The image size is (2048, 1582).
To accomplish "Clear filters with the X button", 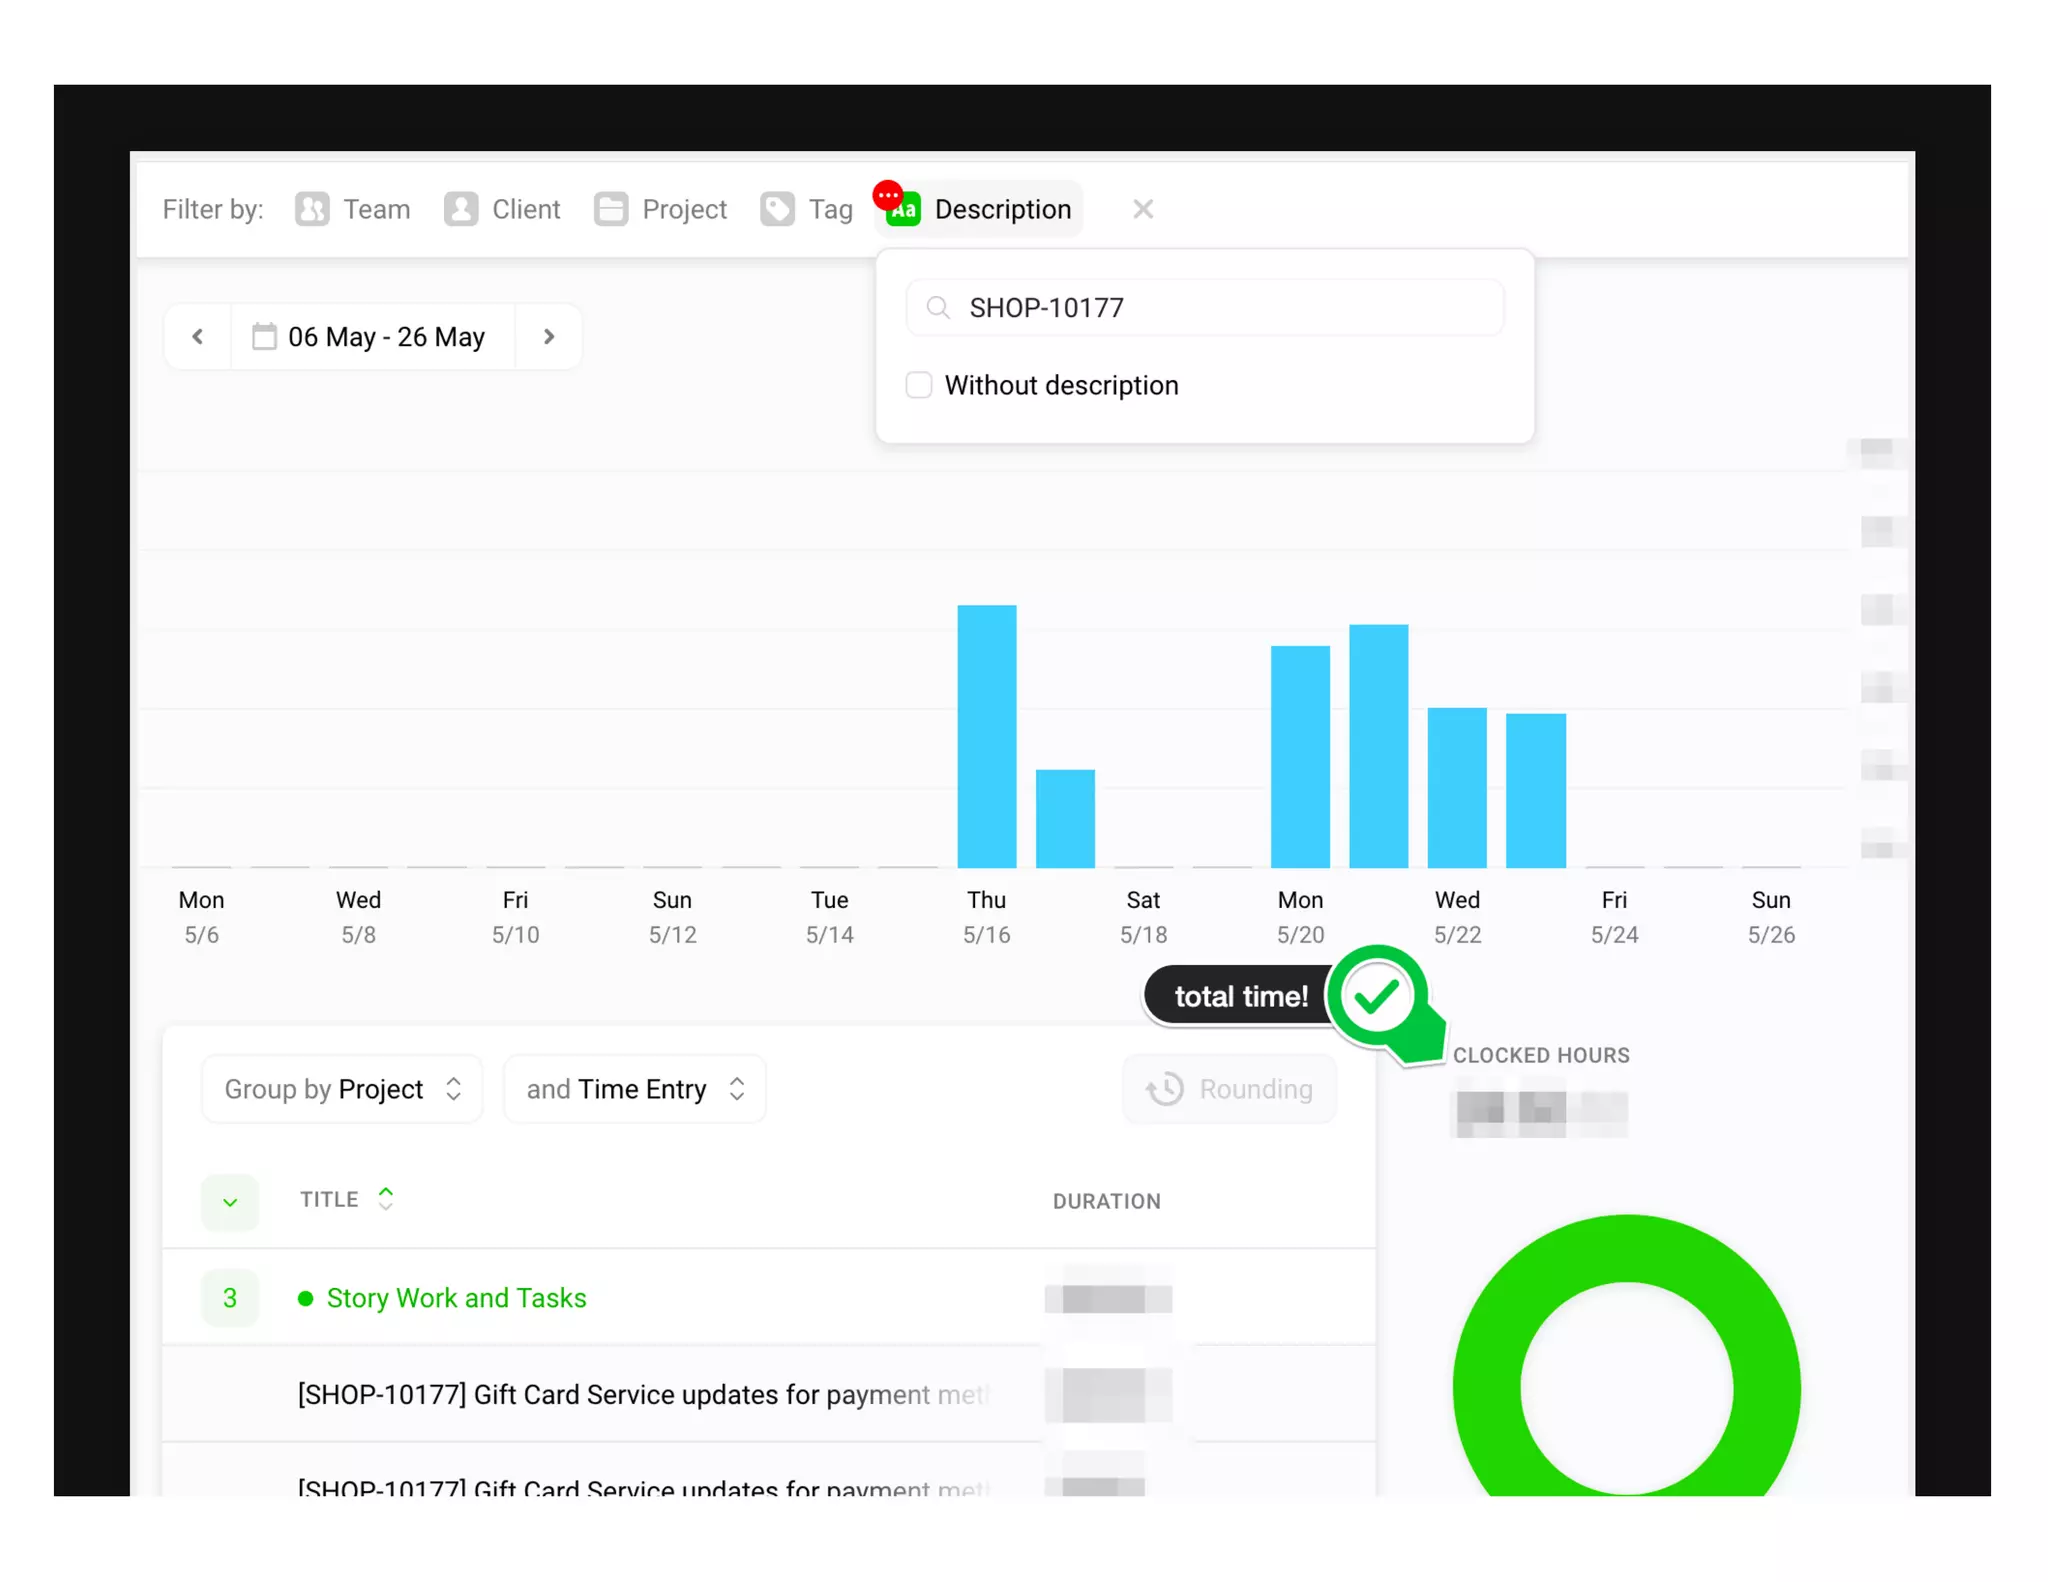I will (x=1143, y=209).
